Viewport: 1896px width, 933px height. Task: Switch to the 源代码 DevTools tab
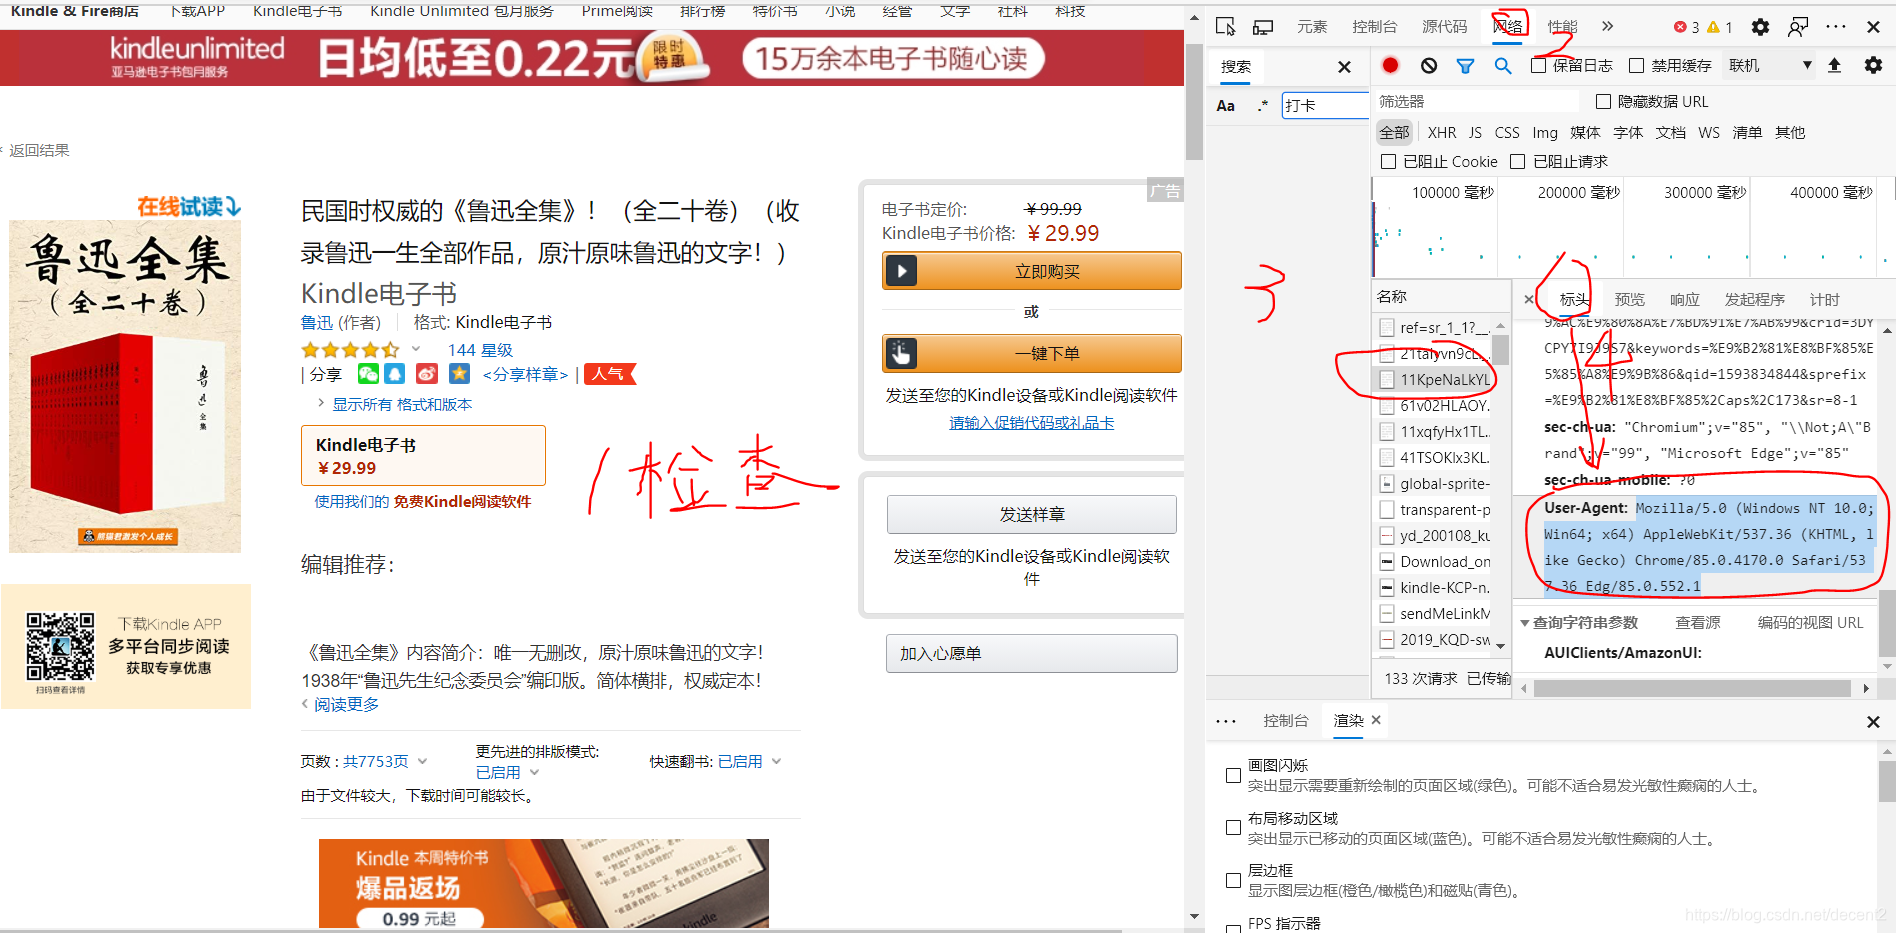tap(1445, 27)
